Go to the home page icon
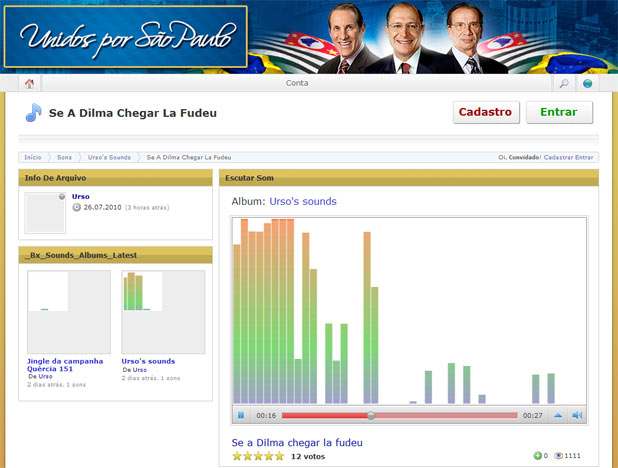618x468 pixels. 29,84
